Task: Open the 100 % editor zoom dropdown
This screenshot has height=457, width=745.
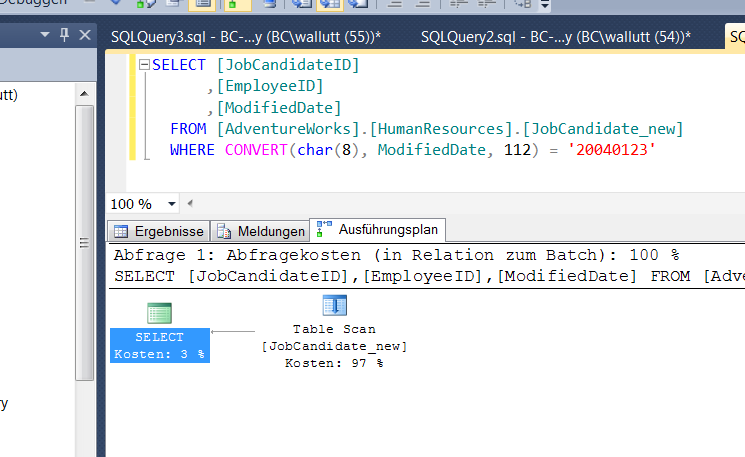Action: coord(172,204)
